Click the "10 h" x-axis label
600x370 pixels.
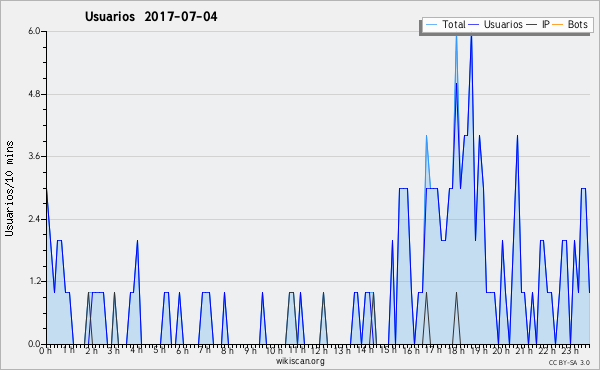coord(274,350)
